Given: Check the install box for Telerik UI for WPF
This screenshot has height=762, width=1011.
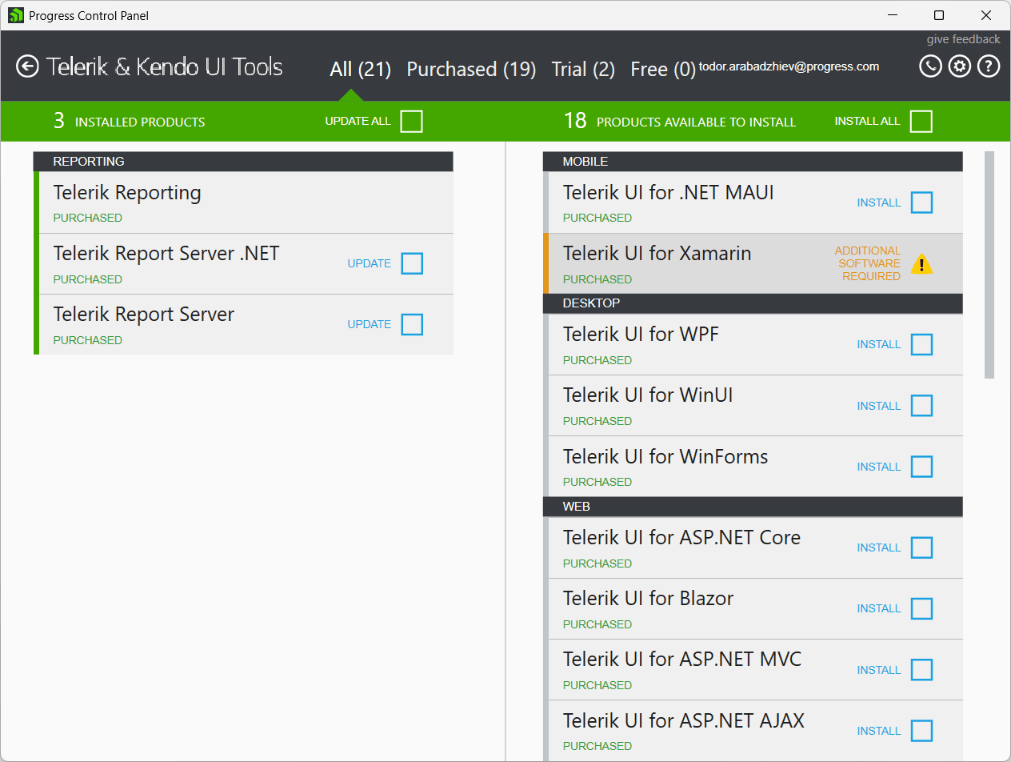Looking at the screenshot, I should pyautogui.click(x=921, y=344).
